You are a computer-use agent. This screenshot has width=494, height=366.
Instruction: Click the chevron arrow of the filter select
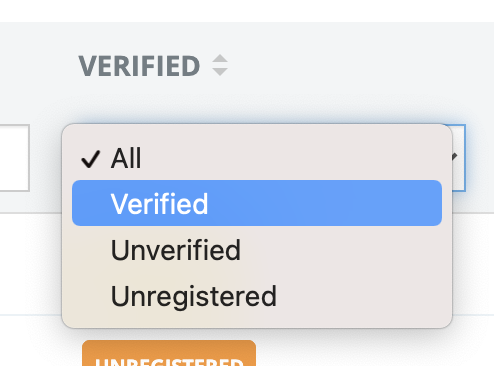tap(454, 157)
